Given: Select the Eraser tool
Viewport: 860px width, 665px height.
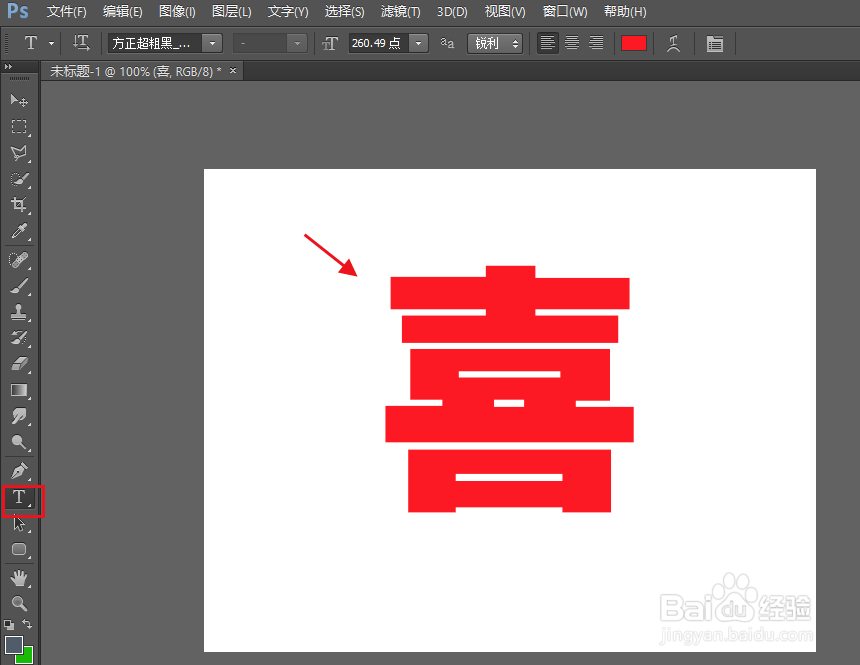Looking at the screenshot, I should (19, 364).
